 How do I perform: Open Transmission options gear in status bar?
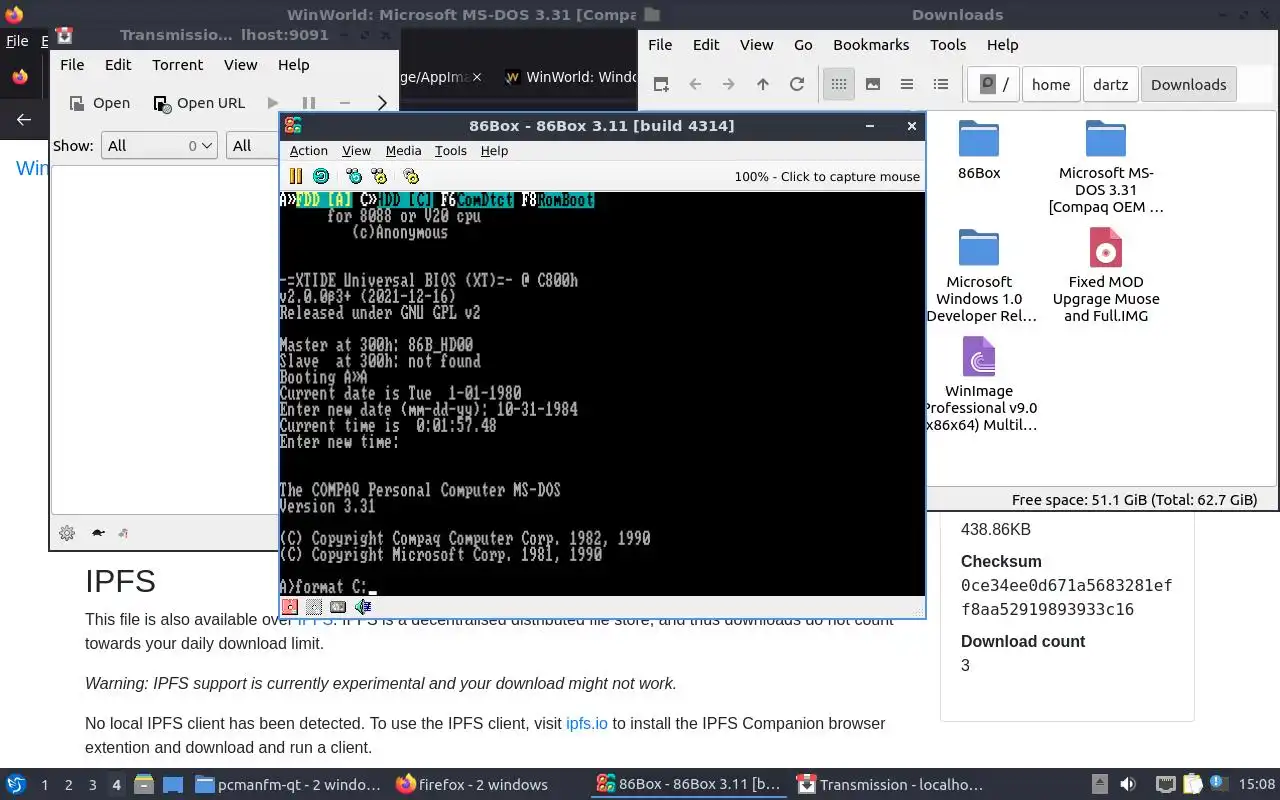(x=67, y=533)
